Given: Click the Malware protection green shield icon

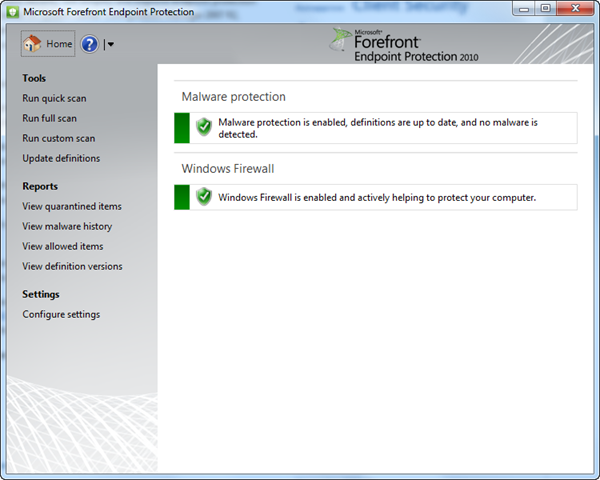Looking at the screenshot, I should pos(204,127).
